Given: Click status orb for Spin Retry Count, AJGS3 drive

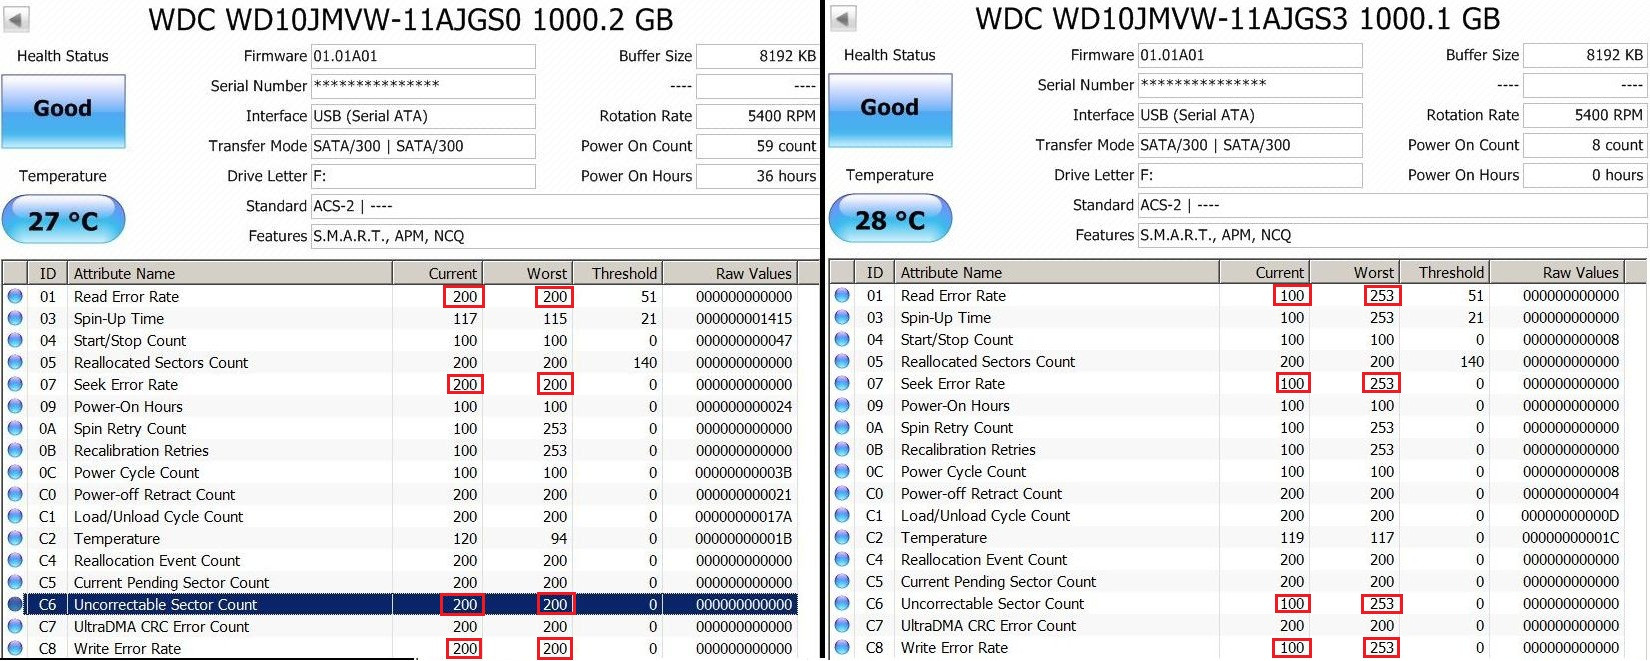Looking at the screenshot, I should tap(842, 427).
